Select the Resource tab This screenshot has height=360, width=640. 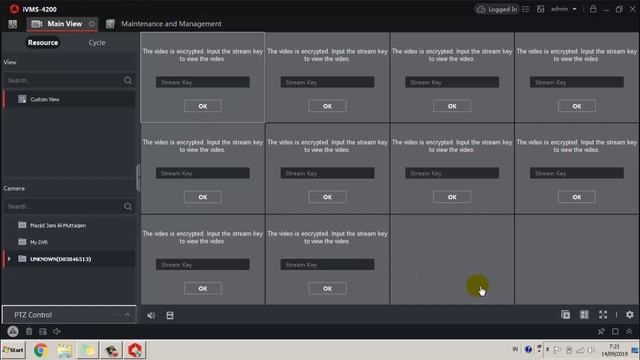pyautogui.click(x=43, y=42)
